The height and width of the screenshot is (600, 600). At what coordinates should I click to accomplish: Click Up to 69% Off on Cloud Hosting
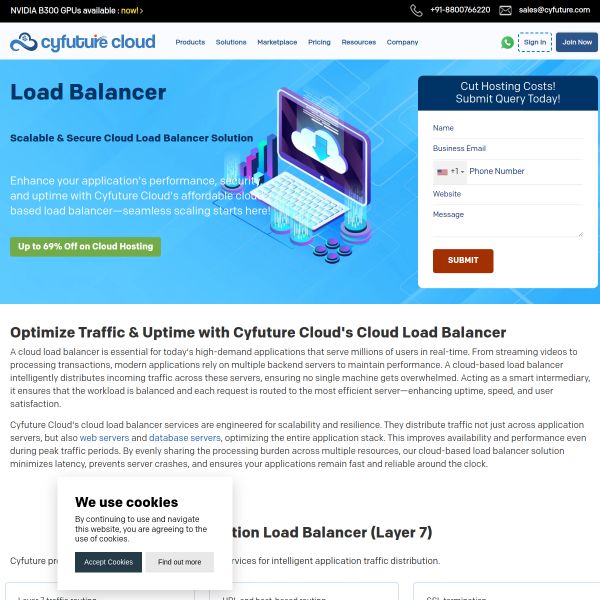click(85, 246)
